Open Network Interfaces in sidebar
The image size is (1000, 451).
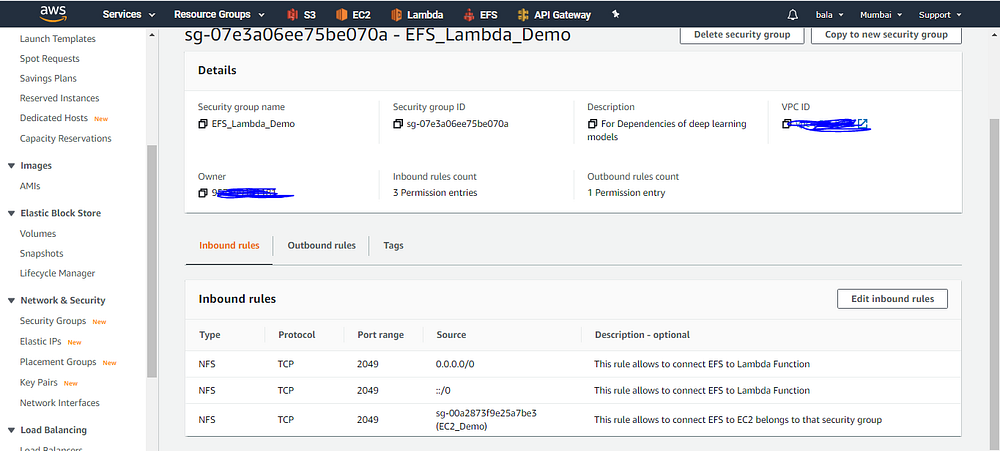coord(59,403)
